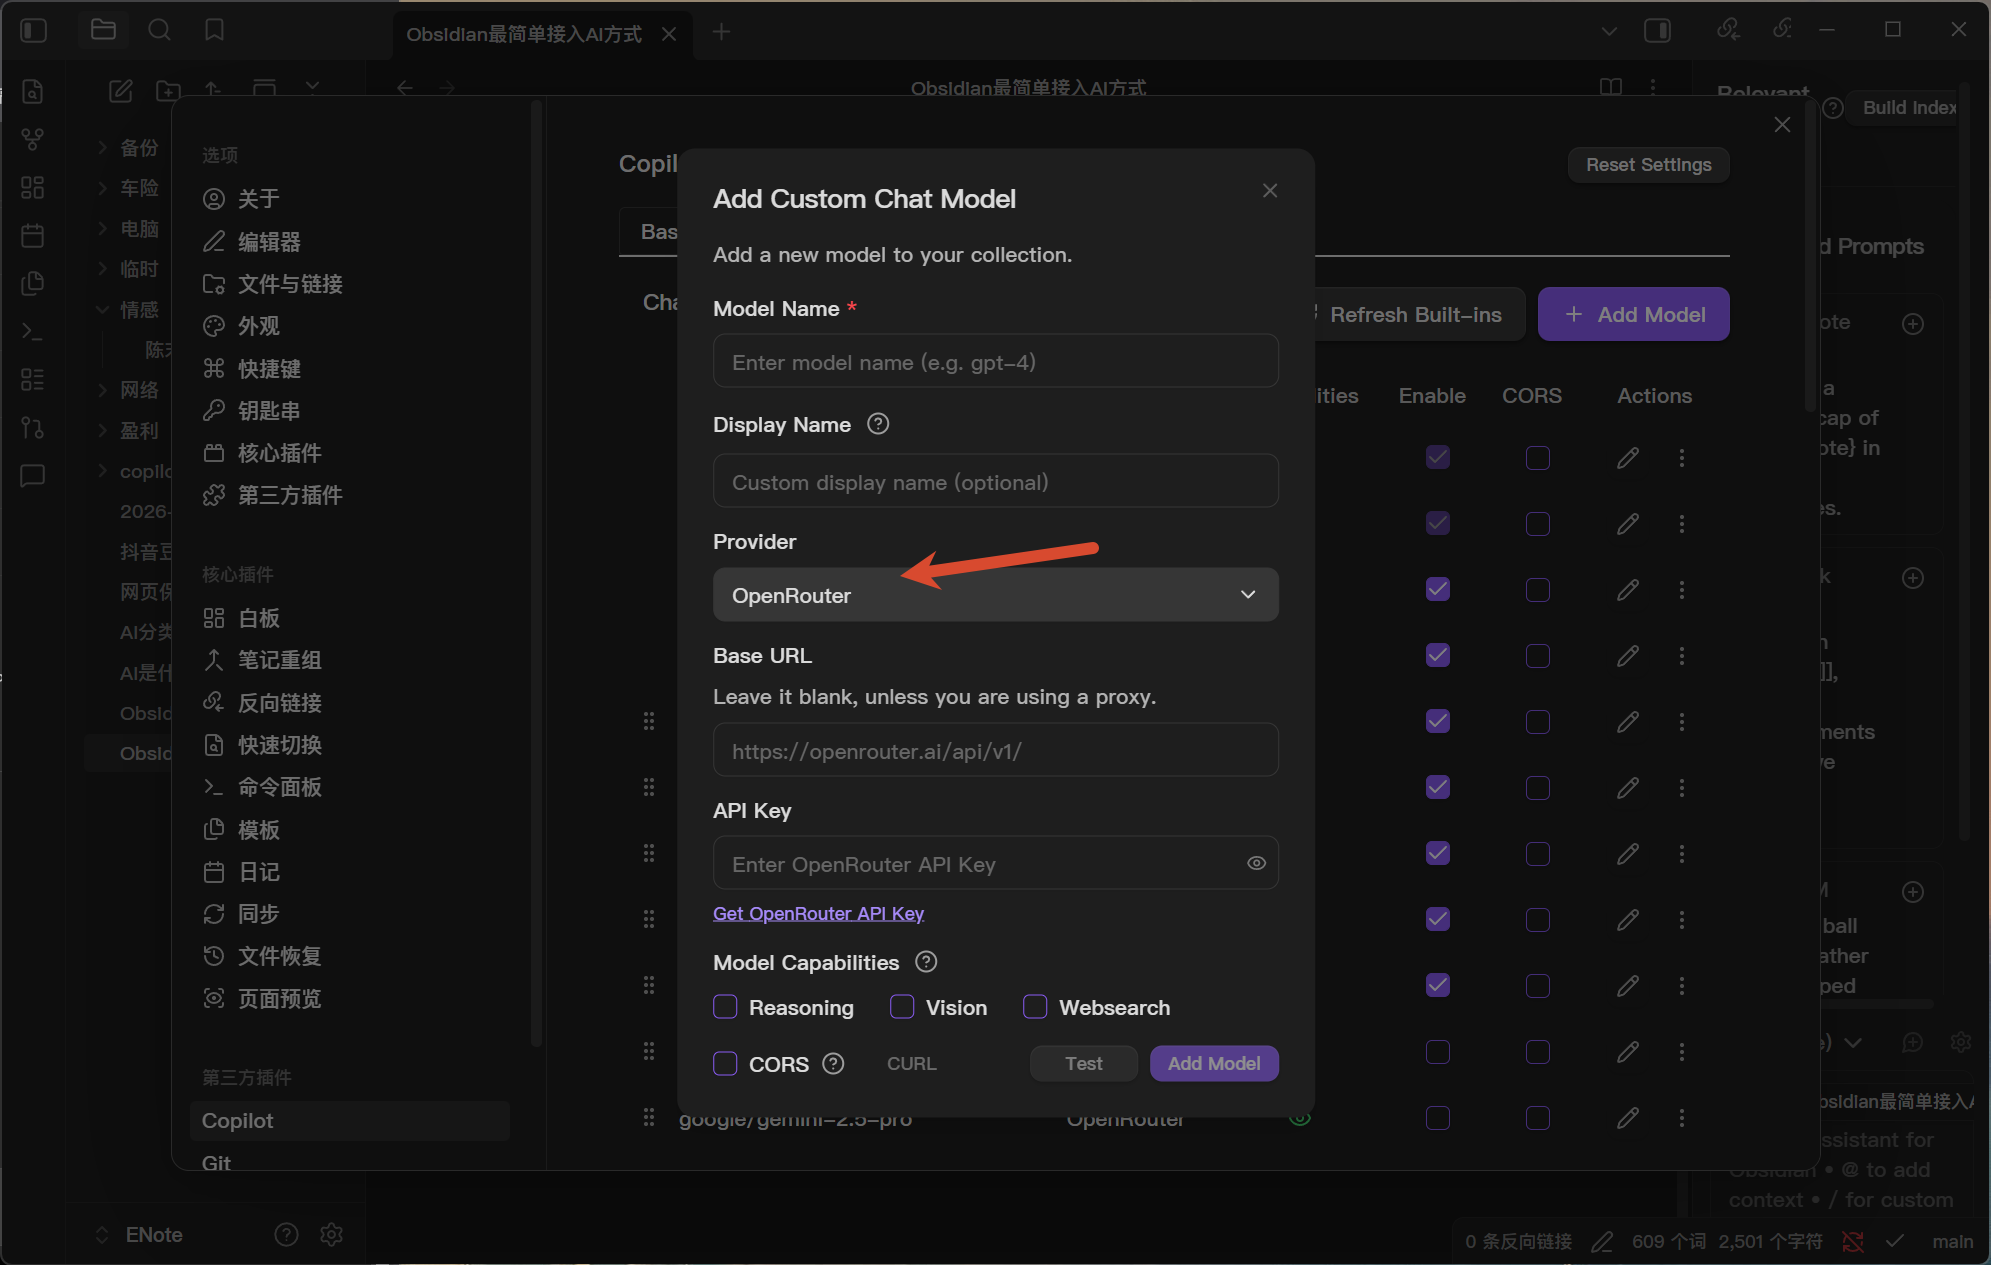Click the Model Name input field
This screenshot has width=1991, height=1265.
996,361
